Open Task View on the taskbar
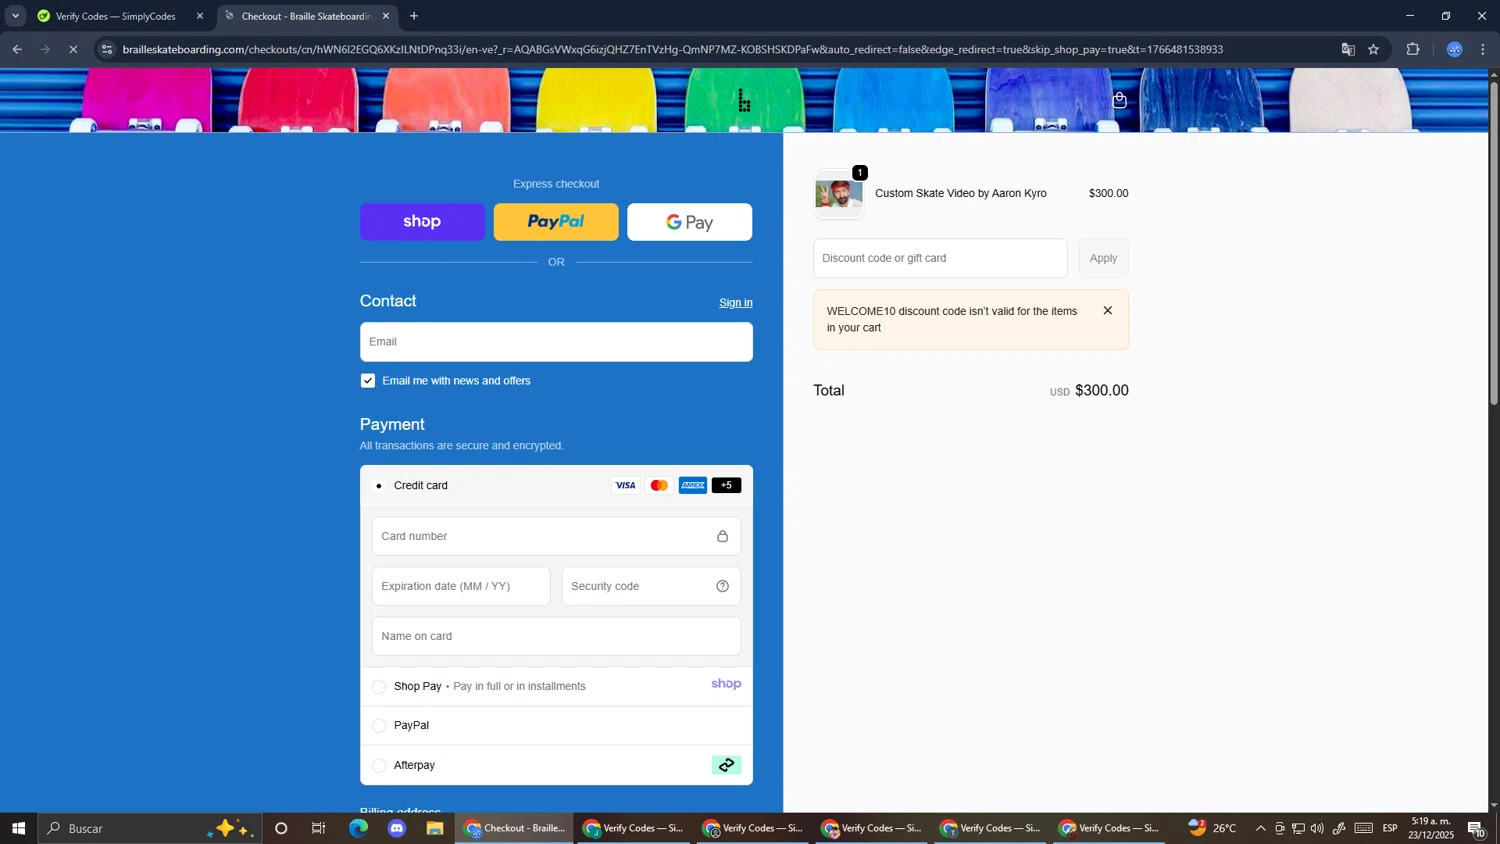Image resolution: width=1500 pixels, height=844 pixels. [x=319, y=828]
